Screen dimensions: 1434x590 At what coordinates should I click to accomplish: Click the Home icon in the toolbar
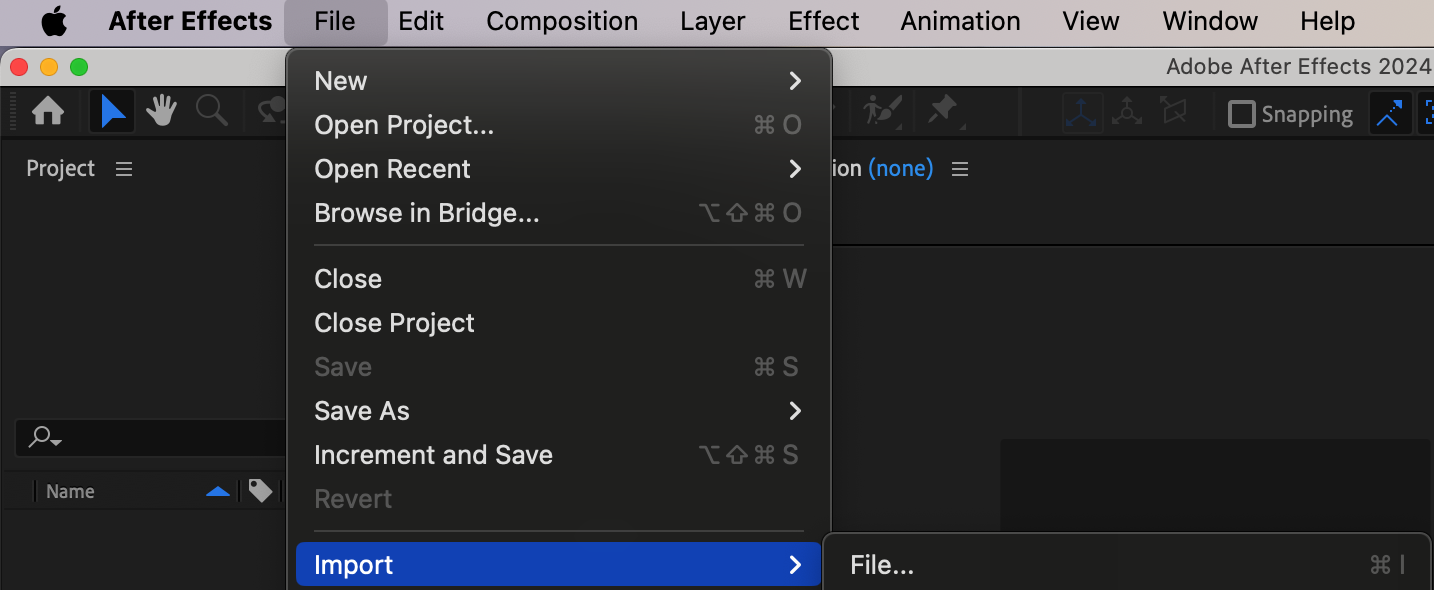click(48, 112)
